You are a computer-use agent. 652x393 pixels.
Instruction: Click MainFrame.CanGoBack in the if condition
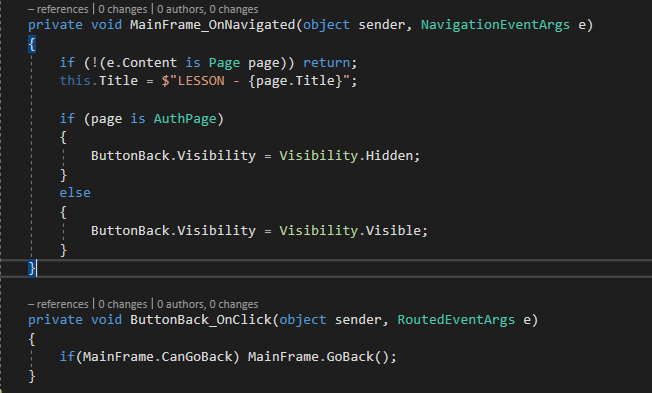[x=157, y=357]
